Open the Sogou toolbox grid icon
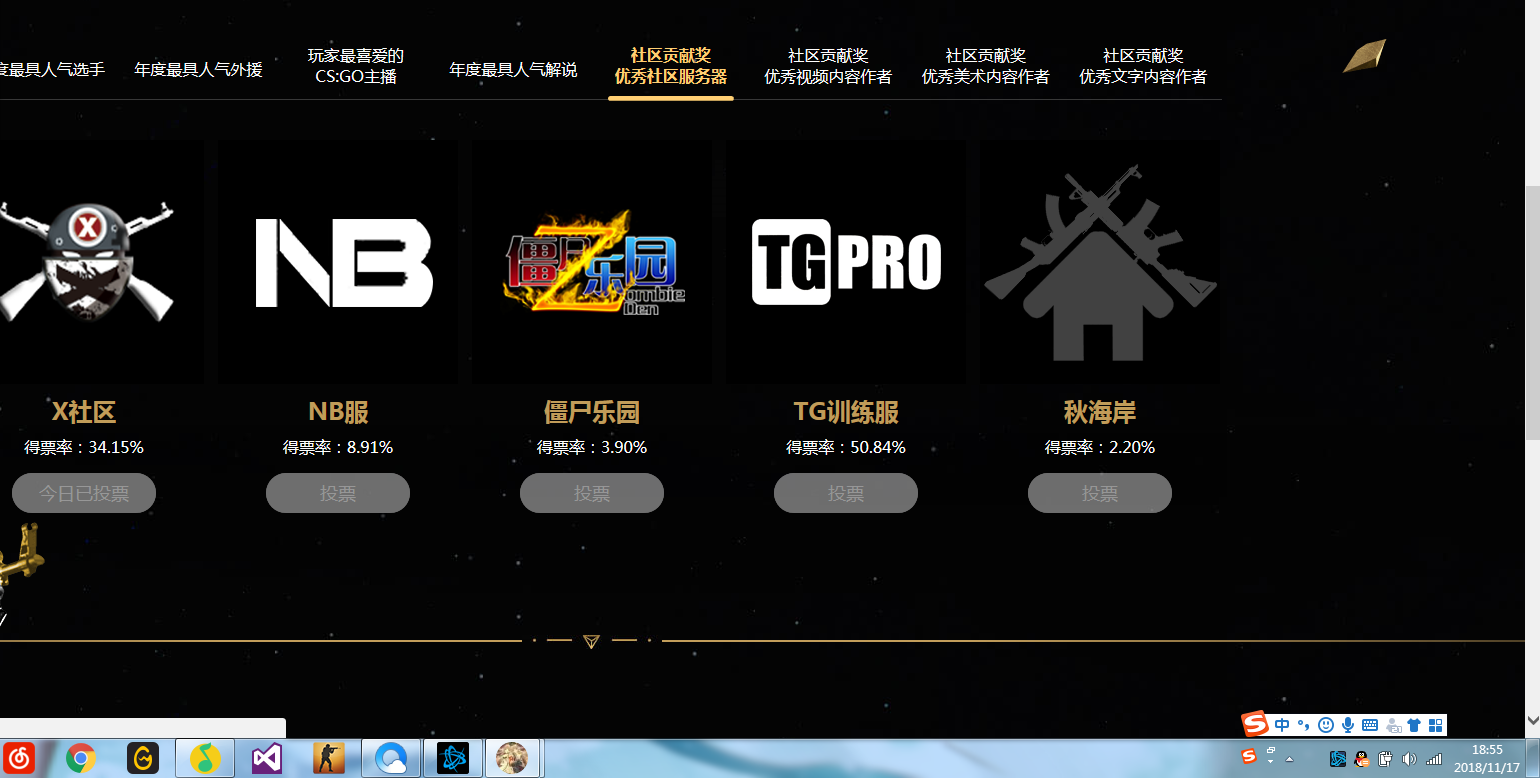The image size is (1540, 778). pyautogui.click(x=1435, y=725)
